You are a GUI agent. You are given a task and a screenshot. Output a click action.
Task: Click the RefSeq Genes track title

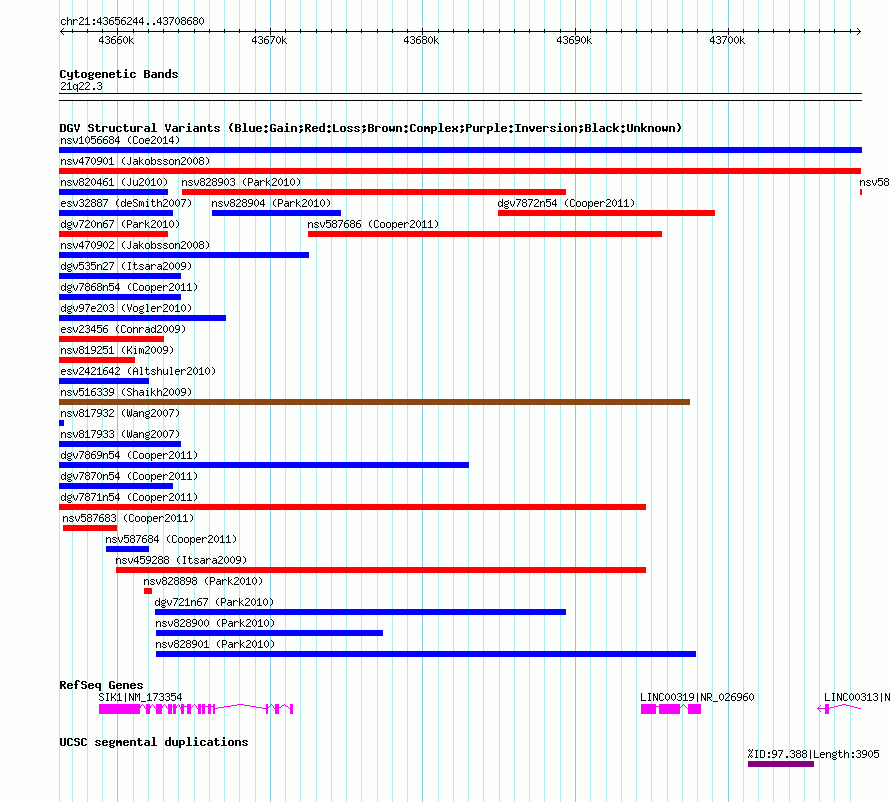(102, 685)
